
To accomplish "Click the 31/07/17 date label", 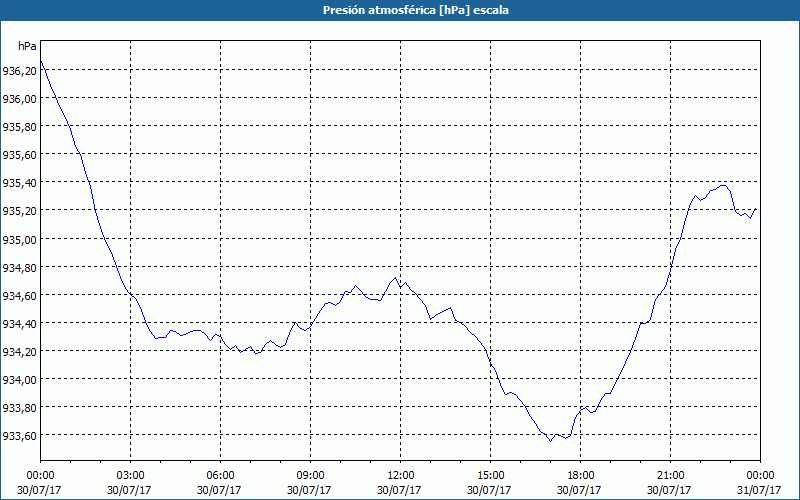I will 759,490.
